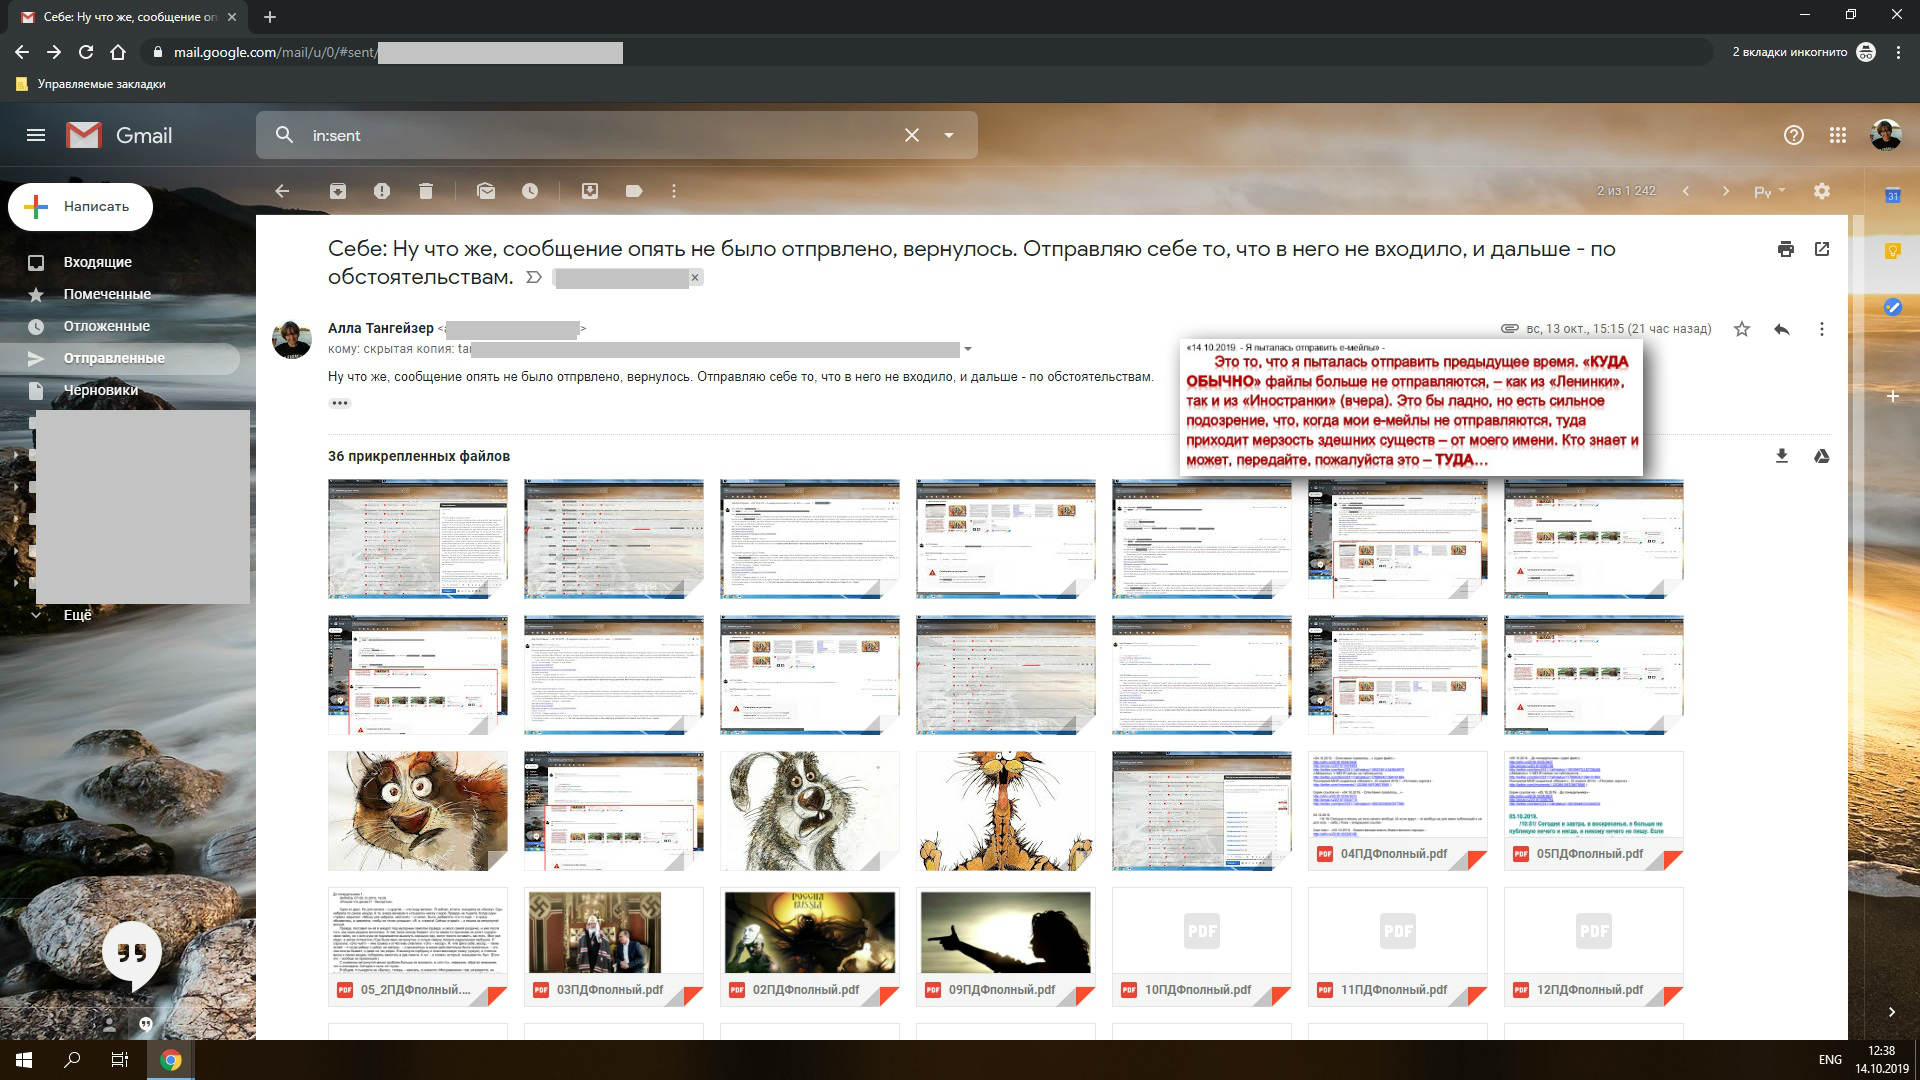Open Google Calendar side panel
1920x1080 pixels.
1892,196
